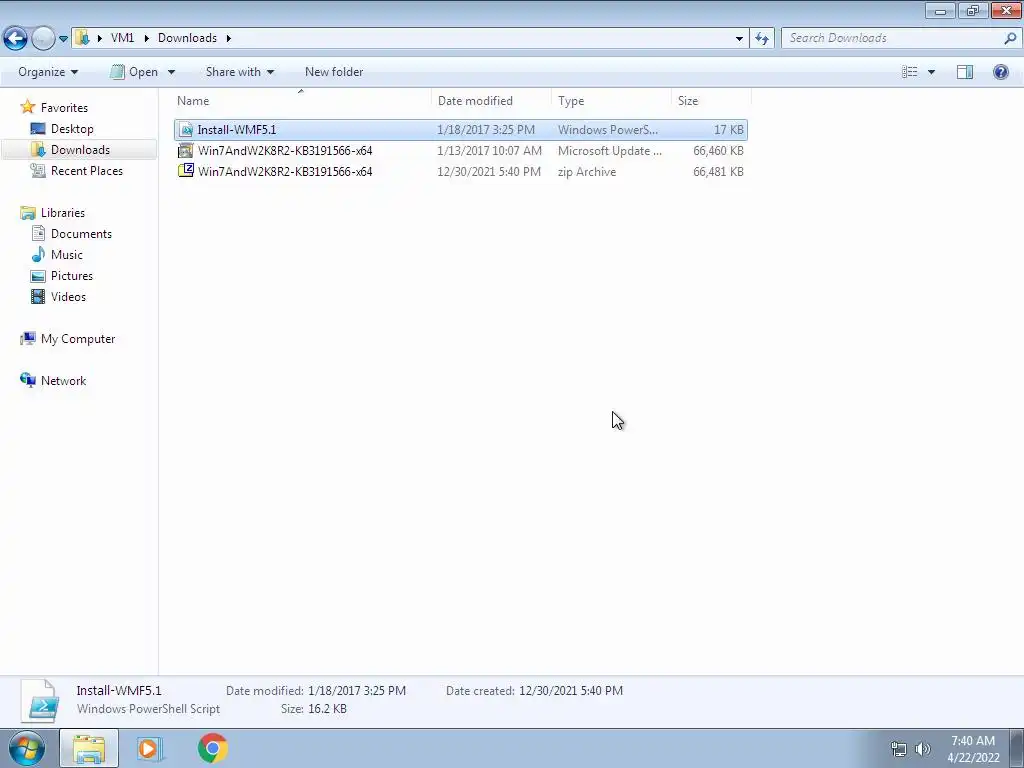
Task: Expand the arrow after Downloads breadcrumb
Action: point(229,38)
